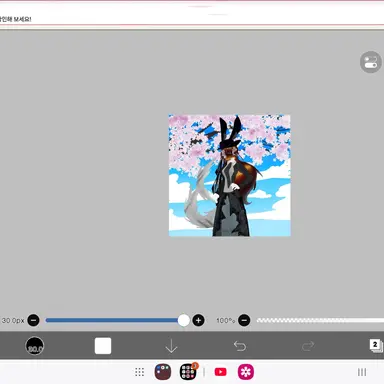Viewport: 384px width, 384px height.
Task: Open recent apps navigation button
Action: [x=362, y=372]
